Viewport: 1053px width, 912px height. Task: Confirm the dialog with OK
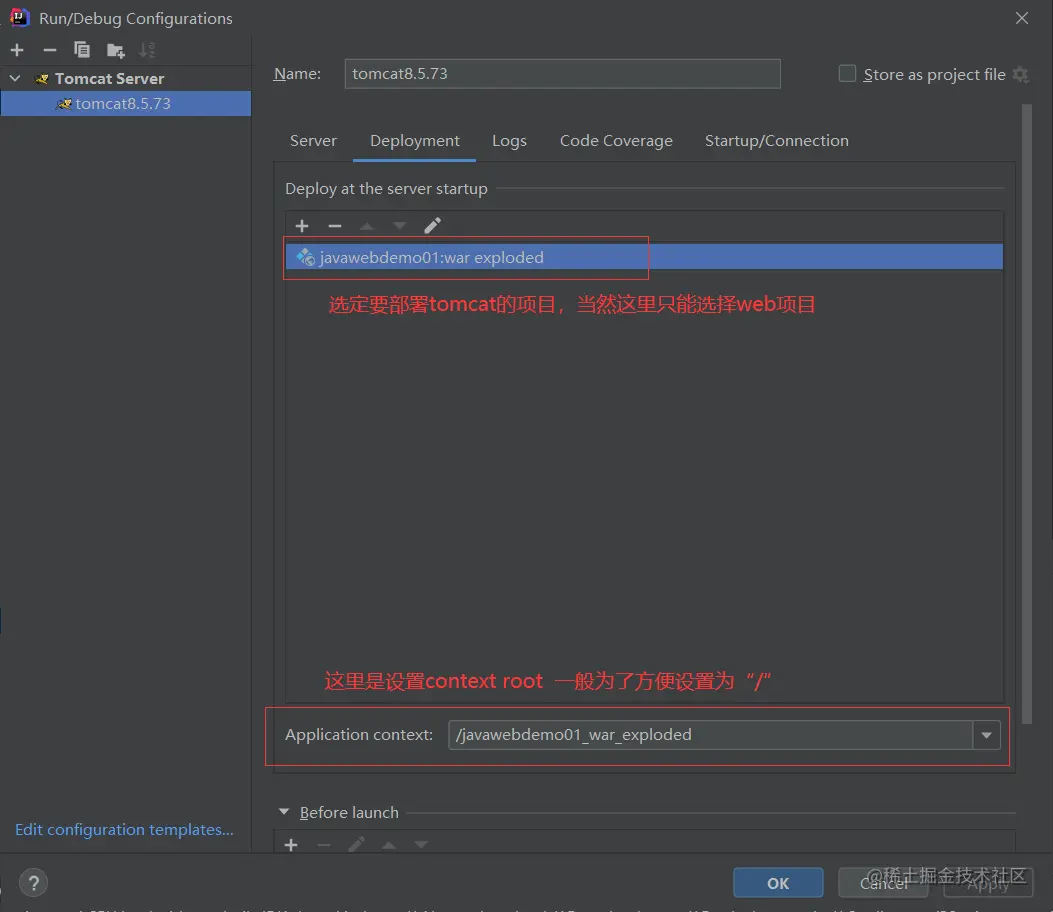click(778, 882)
